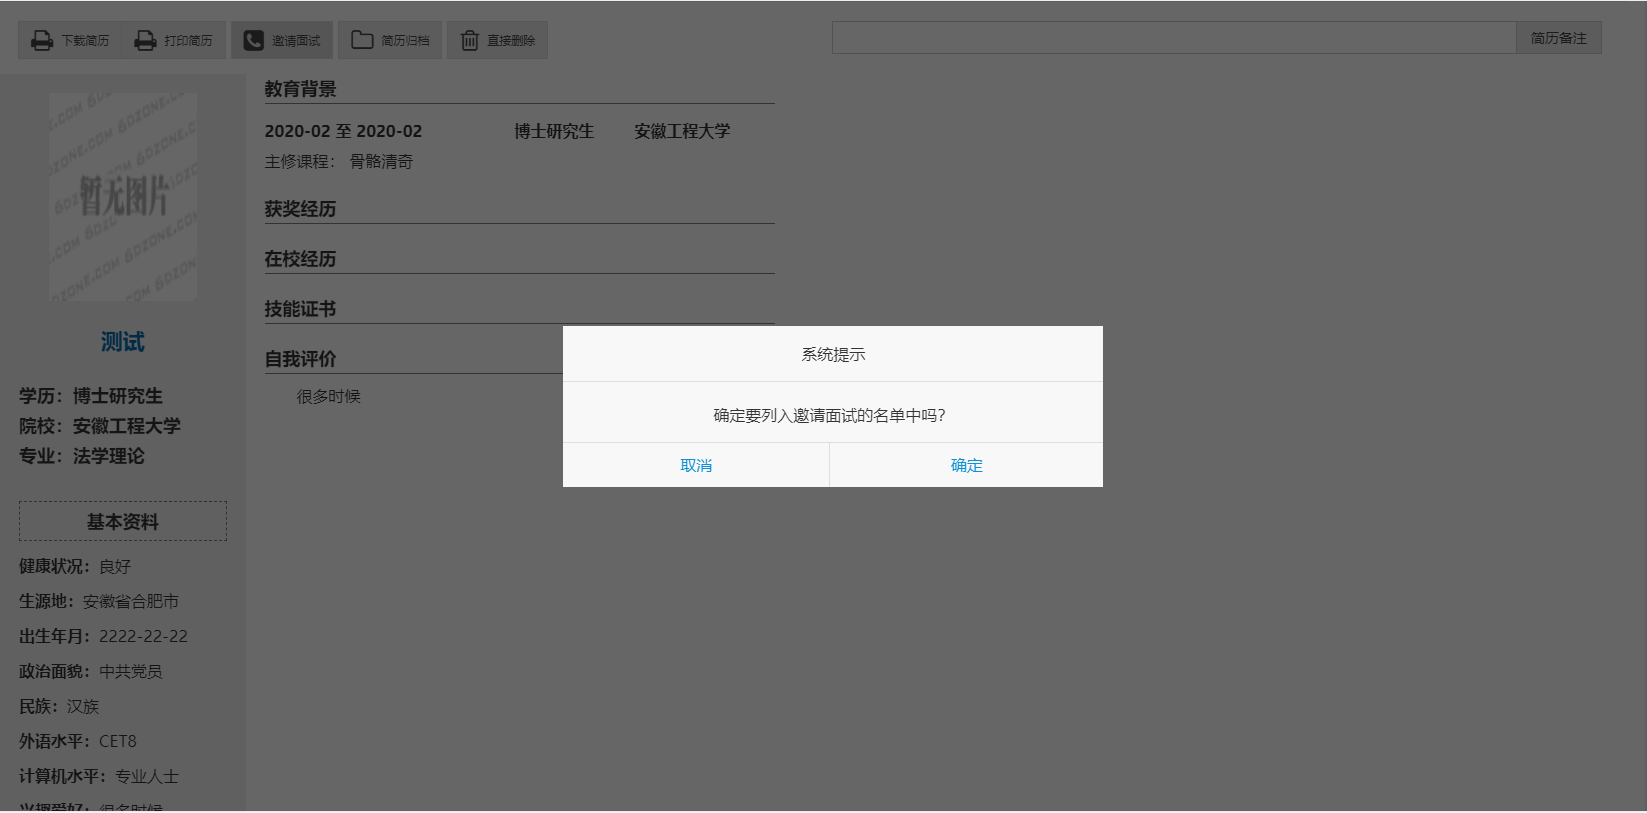The image size is (1647, 813).
Task: Click the 获奖经历 section heading
Action: pos(300,209)
